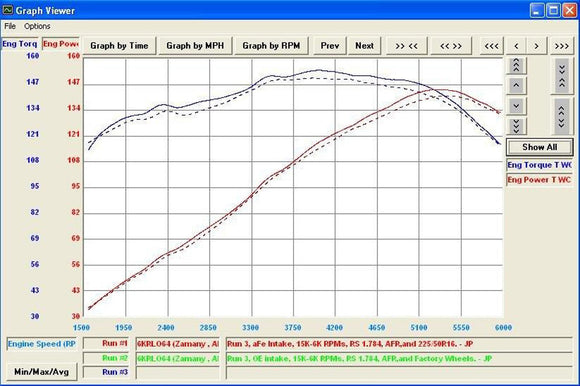The height and width of the screenshot is (386, 580).
Task: Open Min/Max/Avg statistics
Action: [x=41, y=371]
